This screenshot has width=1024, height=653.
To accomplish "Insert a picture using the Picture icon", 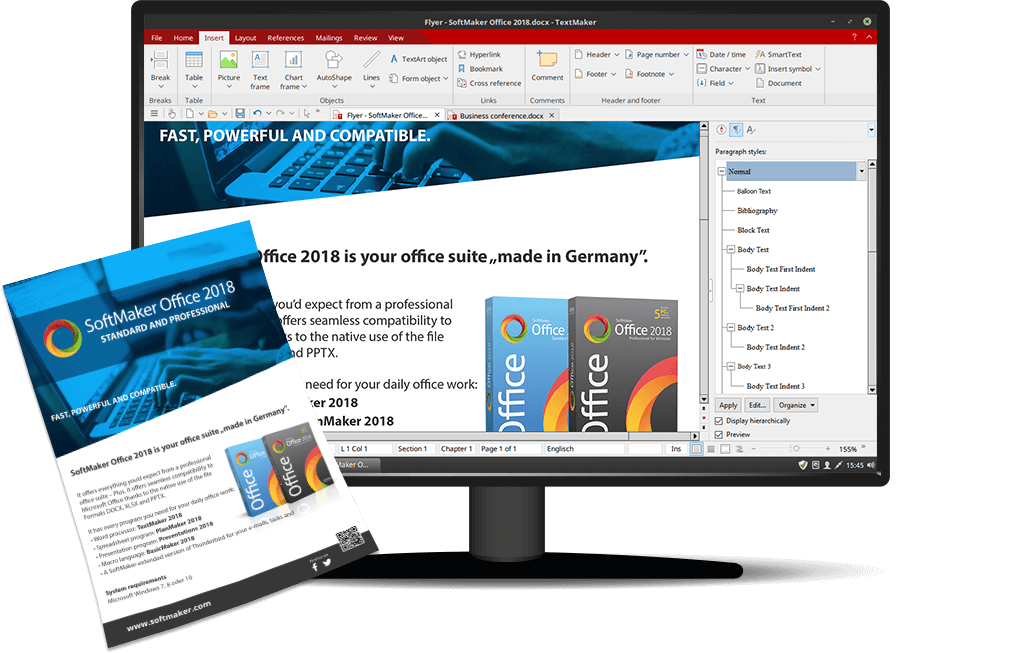I will coord(229,66).
